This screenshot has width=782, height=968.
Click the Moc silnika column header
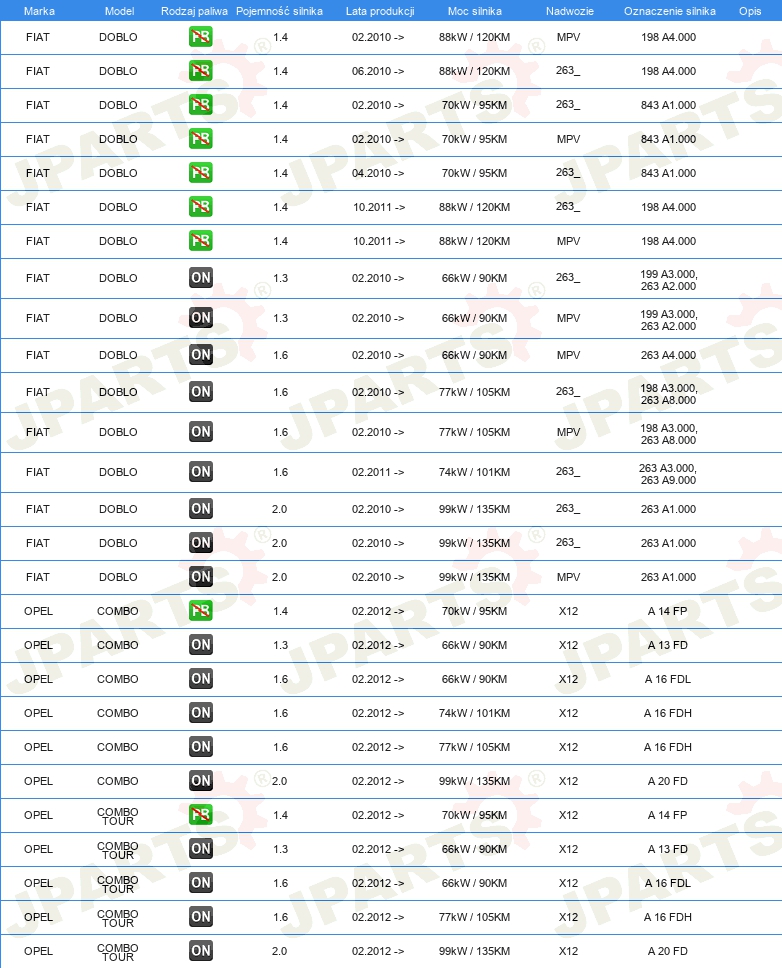click(x=475, y=11)
